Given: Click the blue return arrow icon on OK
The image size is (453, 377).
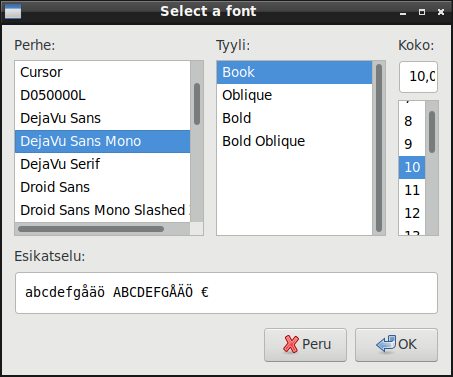Looking at the screenshot, I should tap(386, 344).
